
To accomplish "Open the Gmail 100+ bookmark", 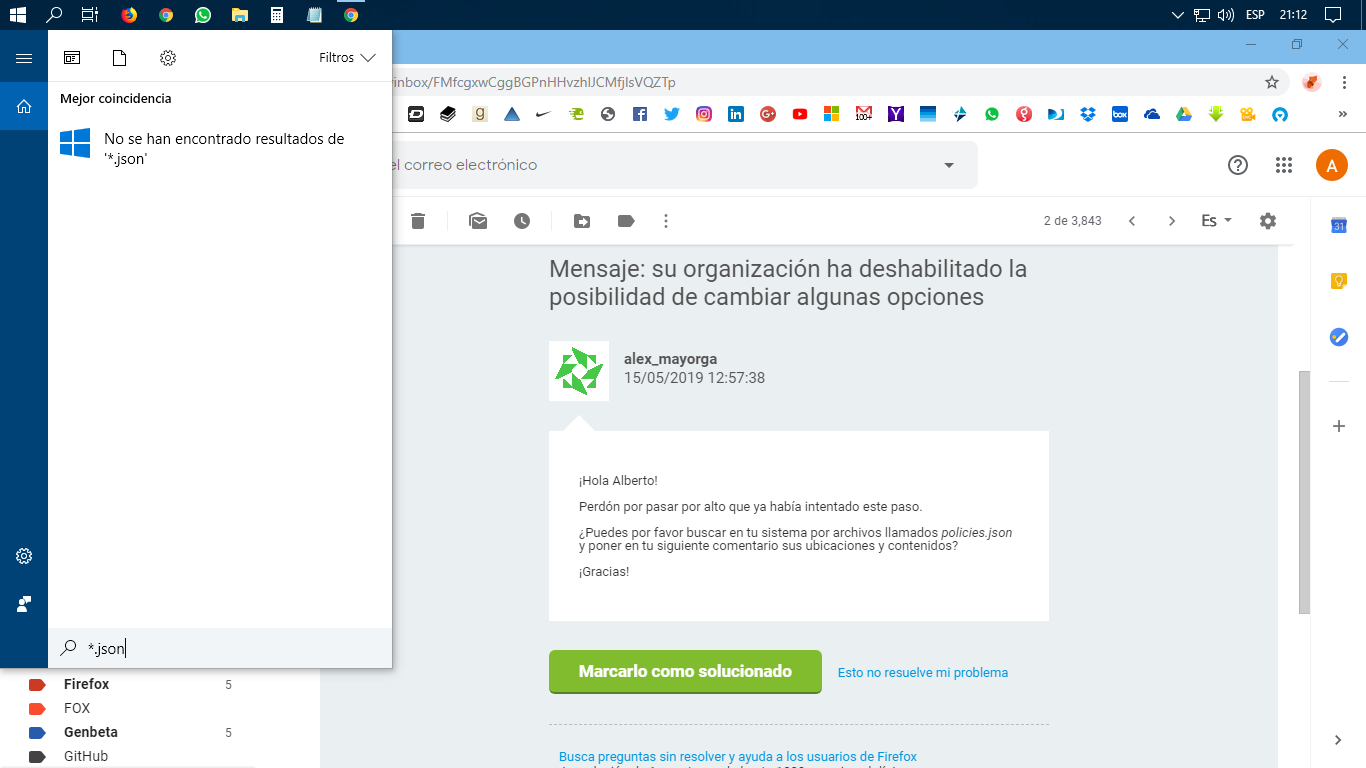I will click(x=864, y=114).
